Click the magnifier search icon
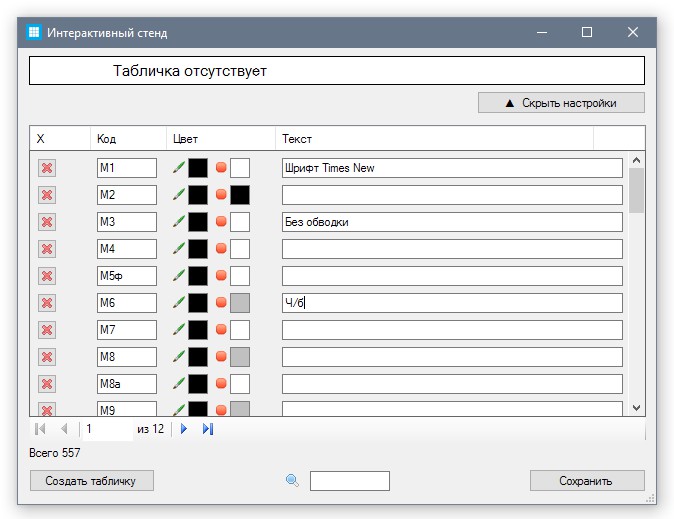The image size is (674, 519). click(293, 481)
